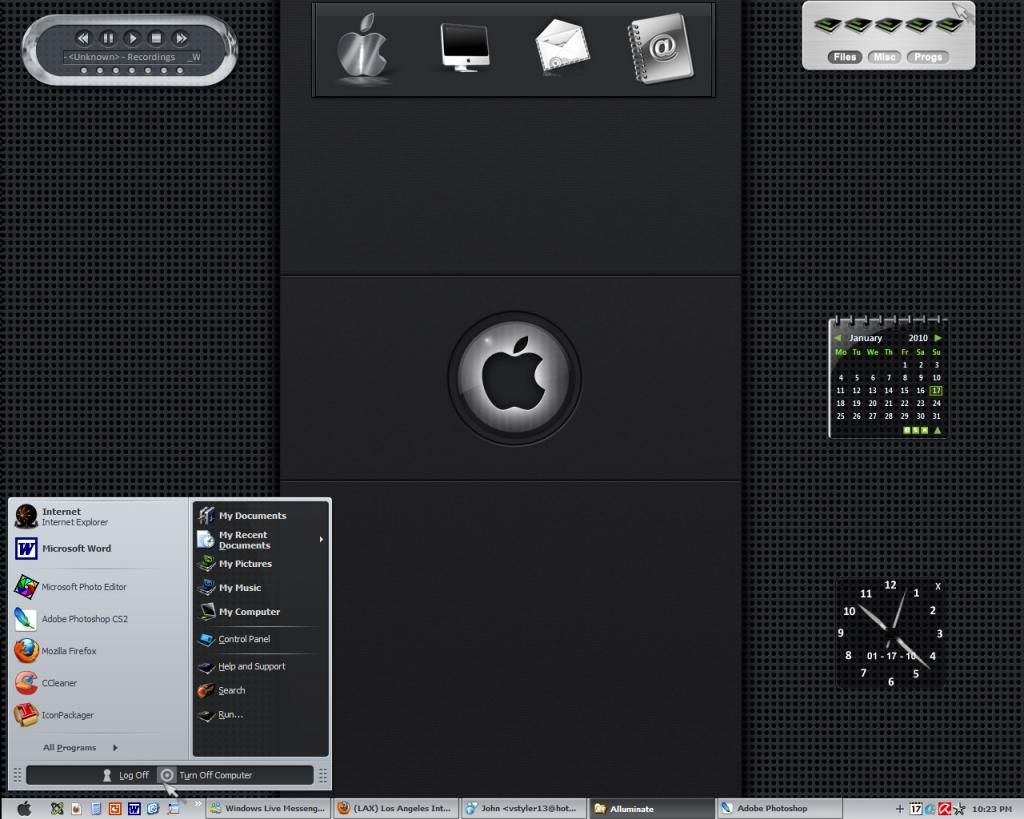Expand All Programs in the start menu
This screenshot has width=1024, height=819.
pos(80,747)
